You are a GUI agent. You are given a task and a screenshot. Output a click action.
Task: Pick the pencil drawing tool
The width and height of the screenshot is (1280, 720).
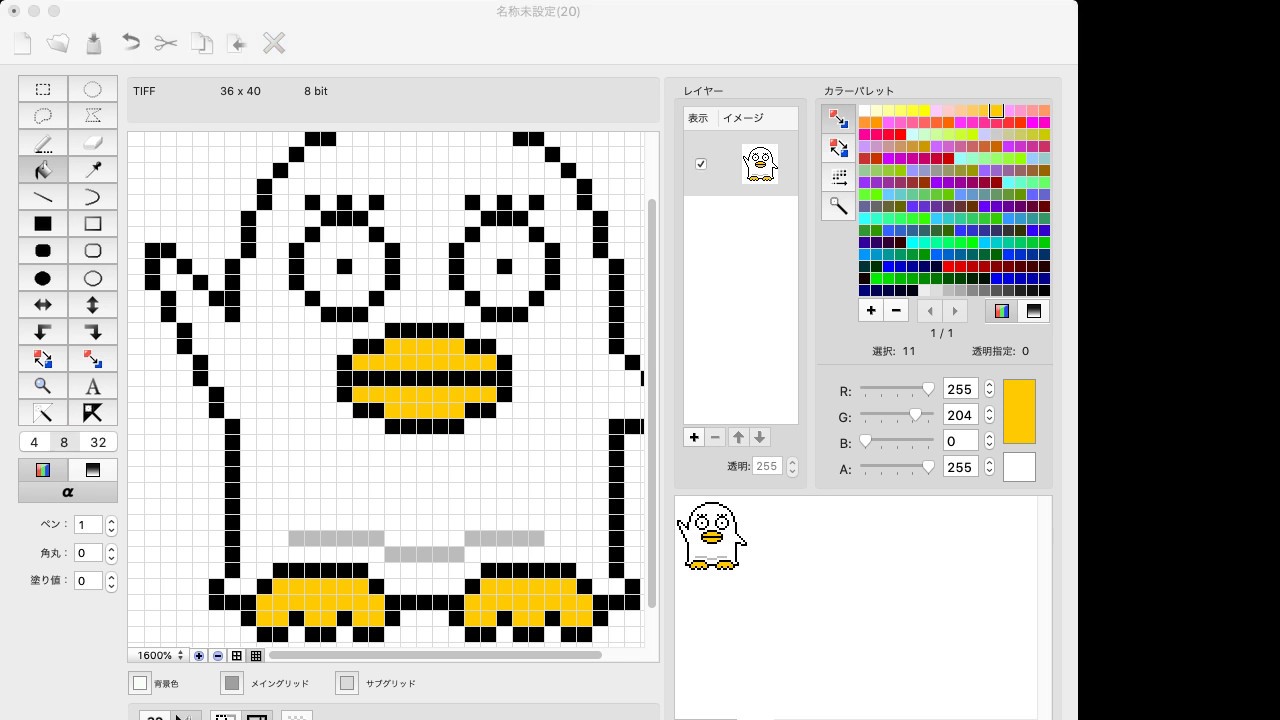[x=43, y=143]
